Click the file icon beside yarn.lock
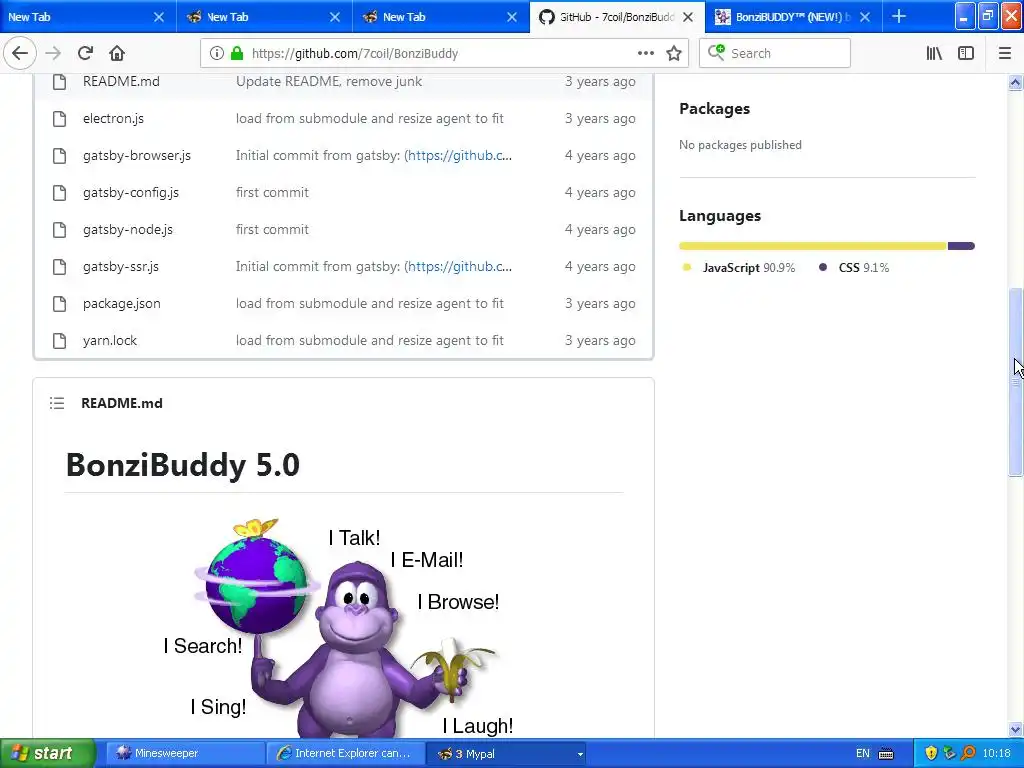 (59, 340)
